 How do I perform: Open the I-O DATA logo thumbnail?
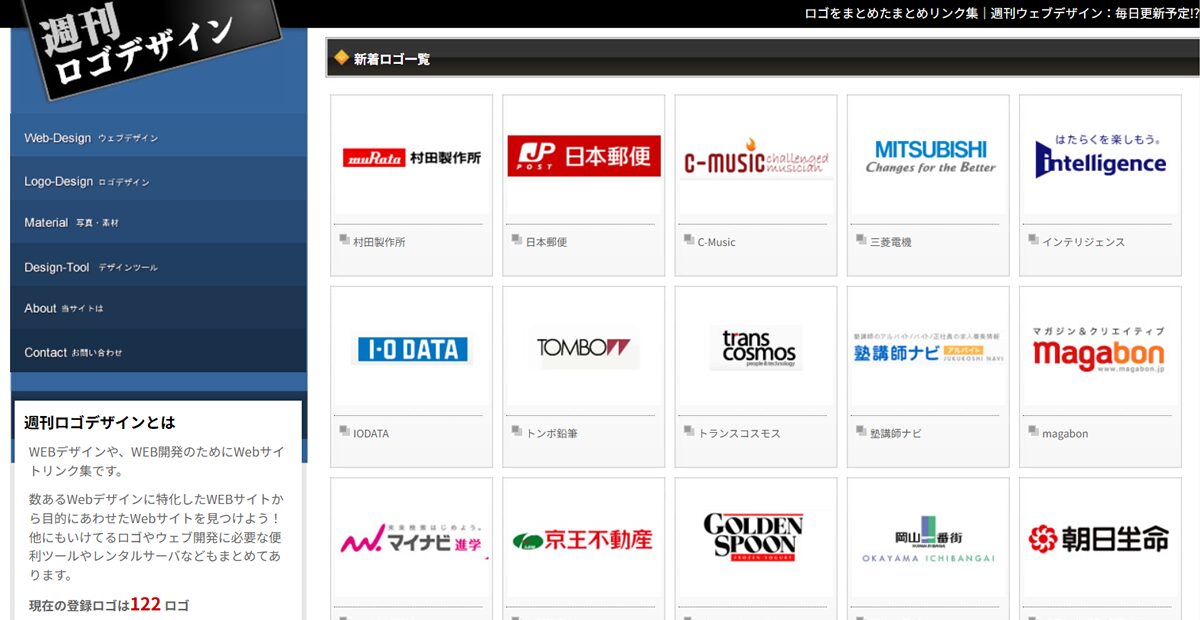pyautogui.click(x=412, y=349)
